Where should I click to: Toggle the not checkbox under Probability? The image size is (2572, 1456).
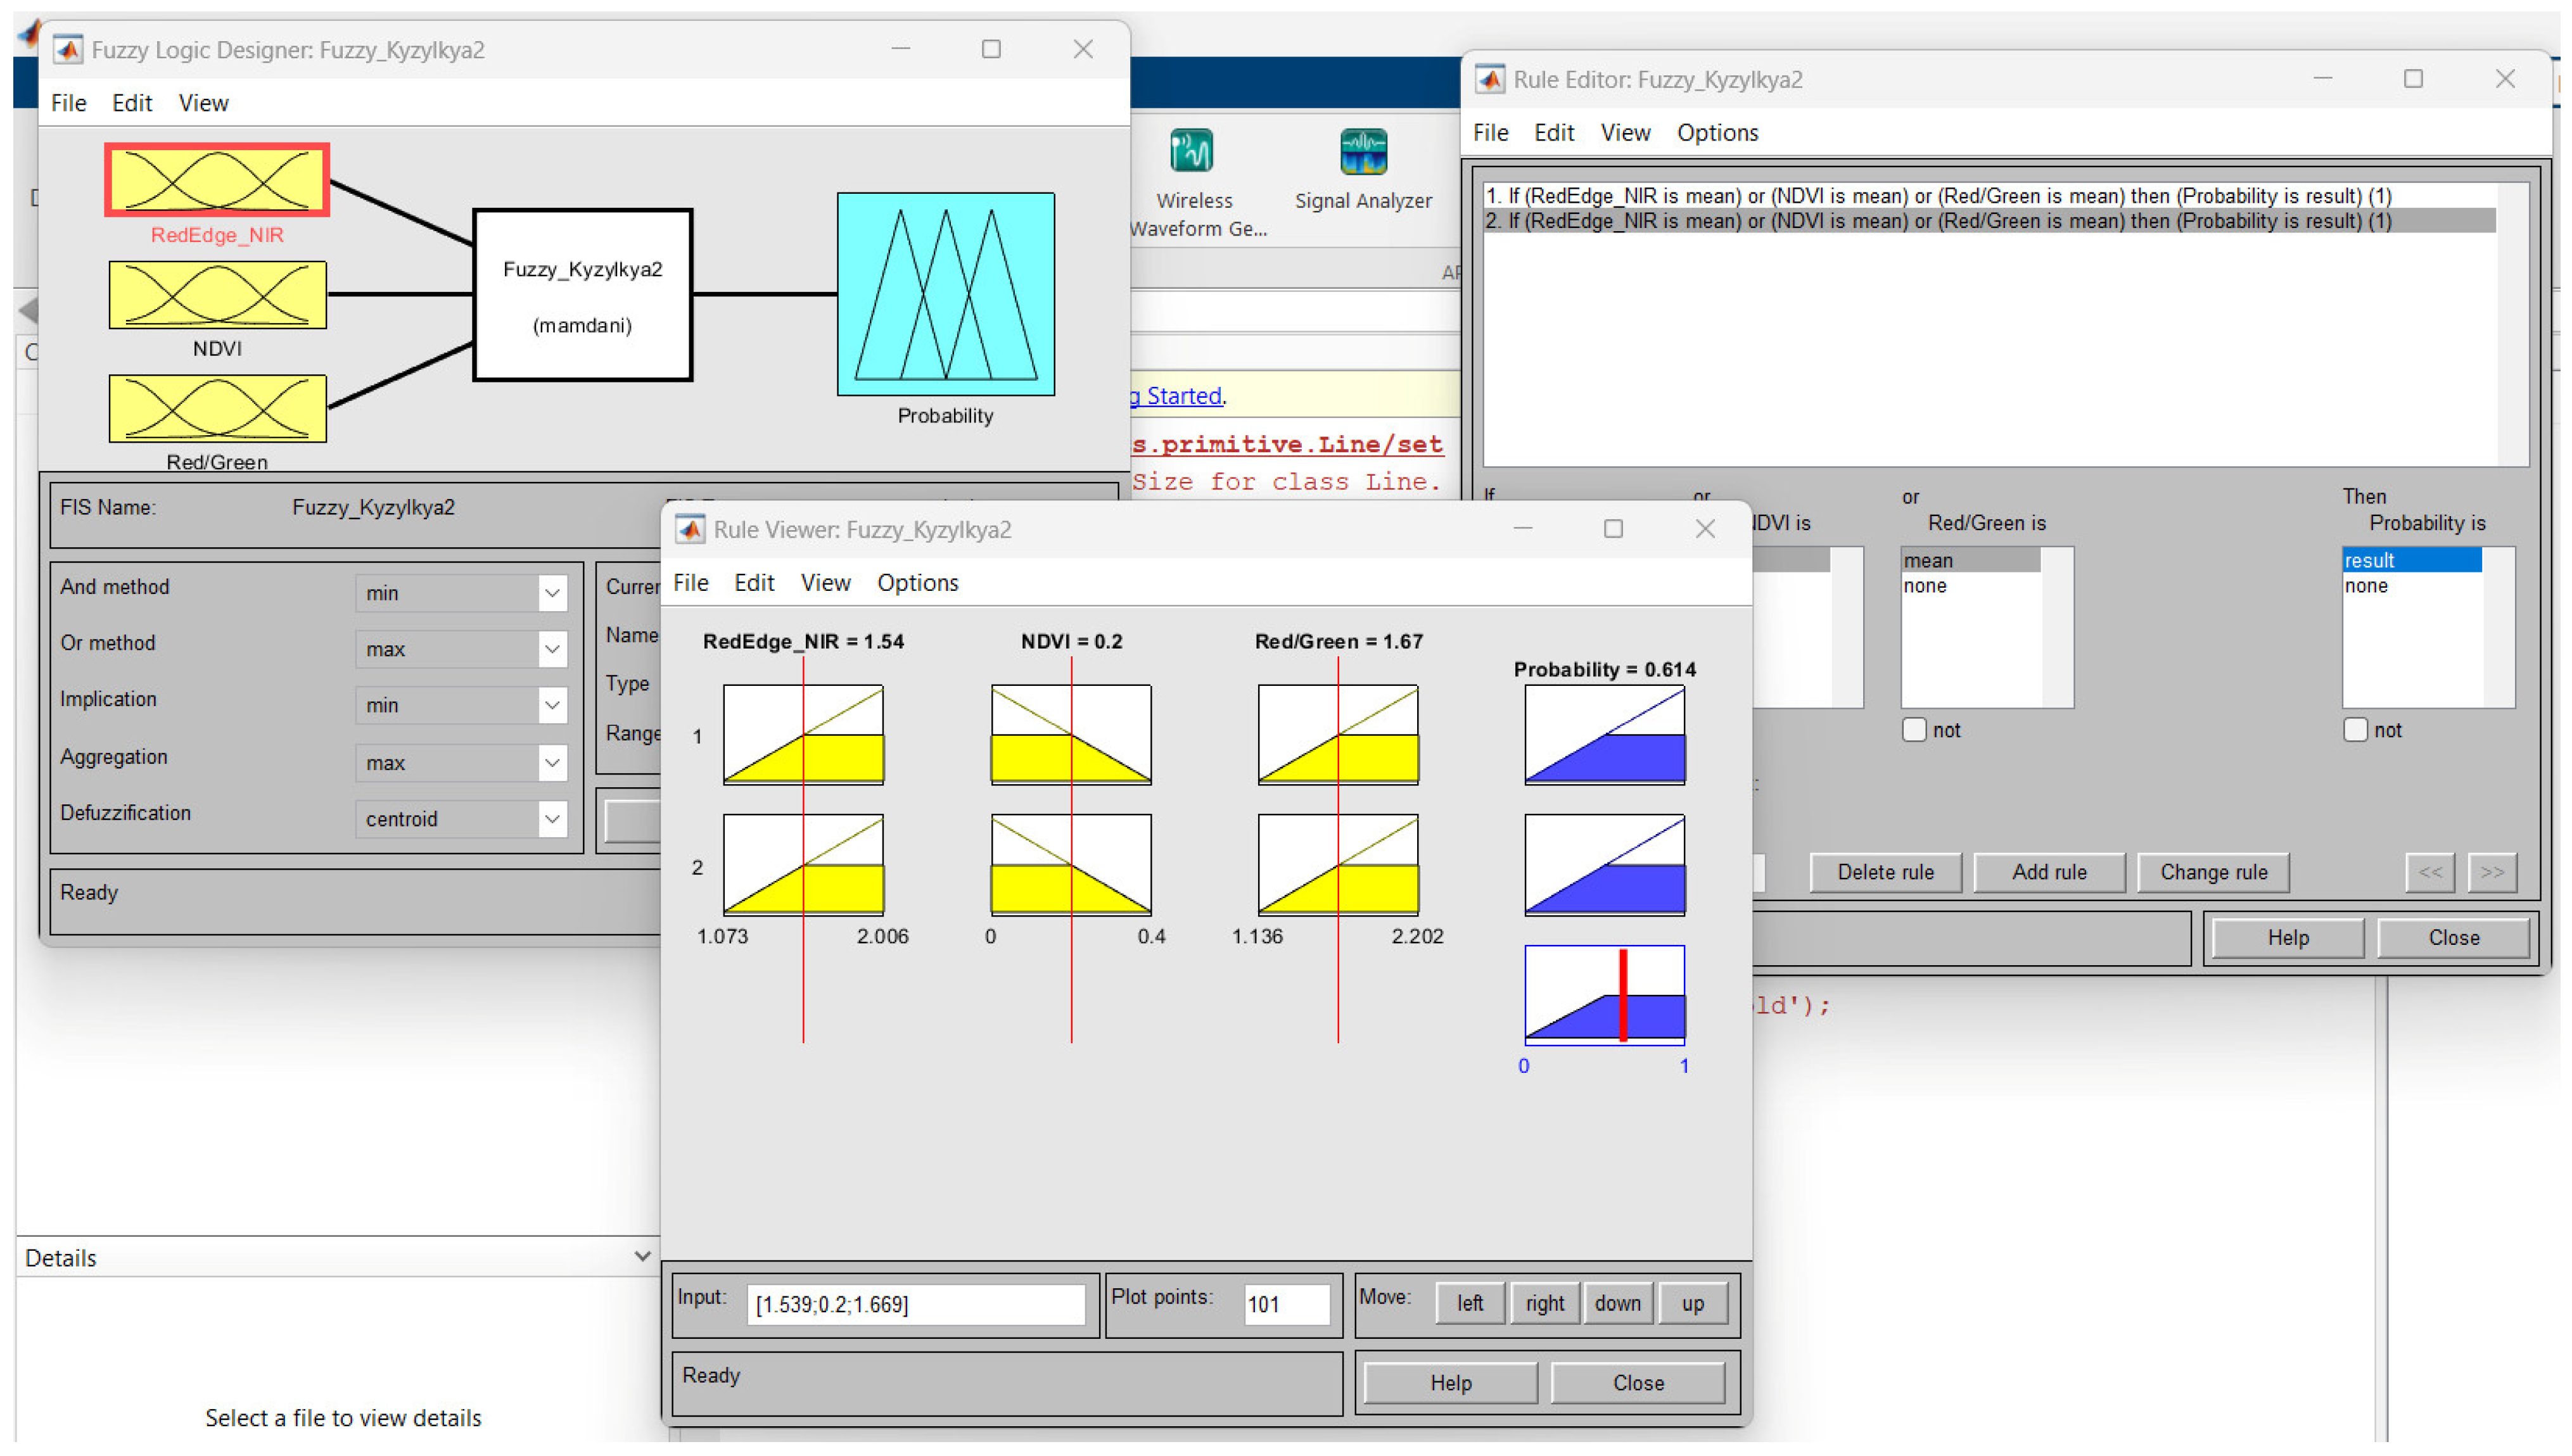point(2355,730)
